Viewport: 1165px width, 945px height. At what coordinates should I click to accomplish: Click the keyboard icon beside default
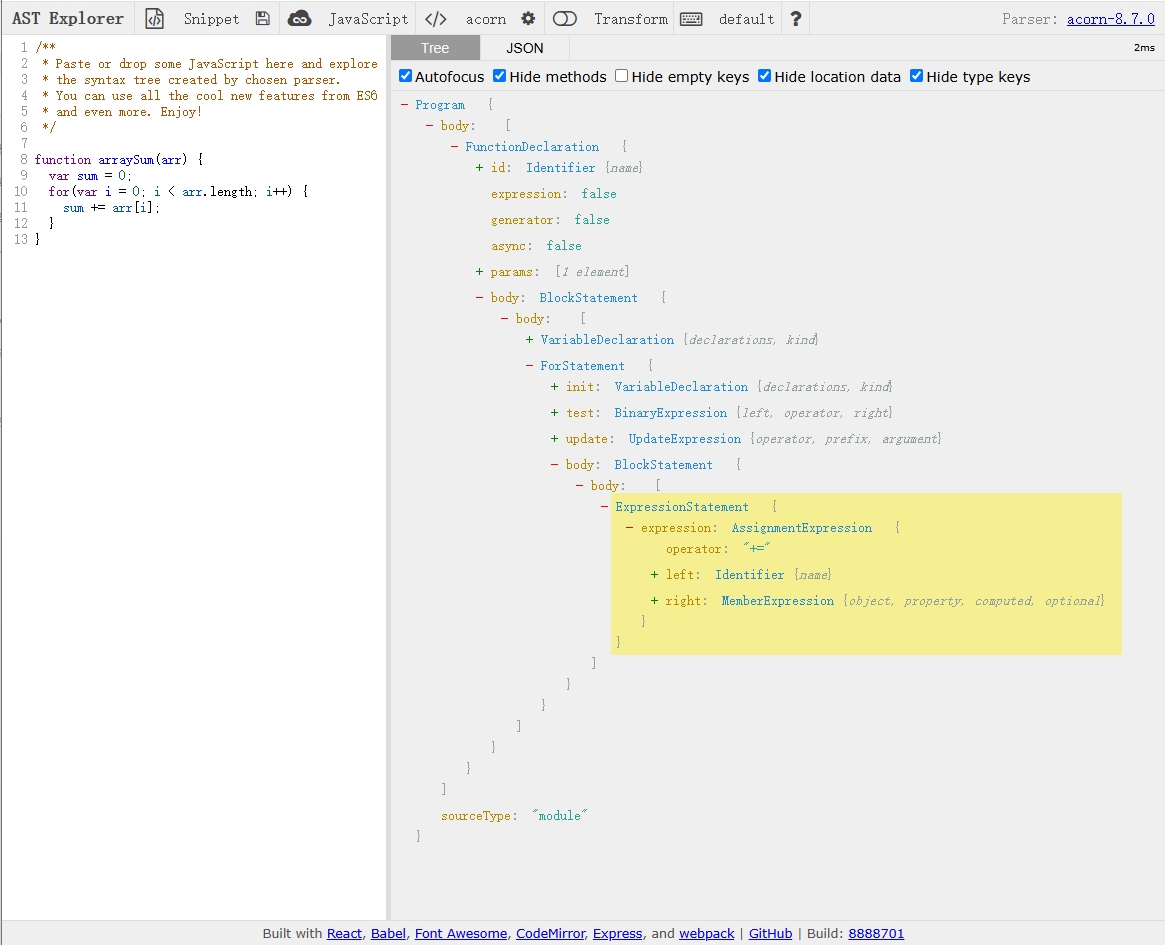tap(690, 19)
